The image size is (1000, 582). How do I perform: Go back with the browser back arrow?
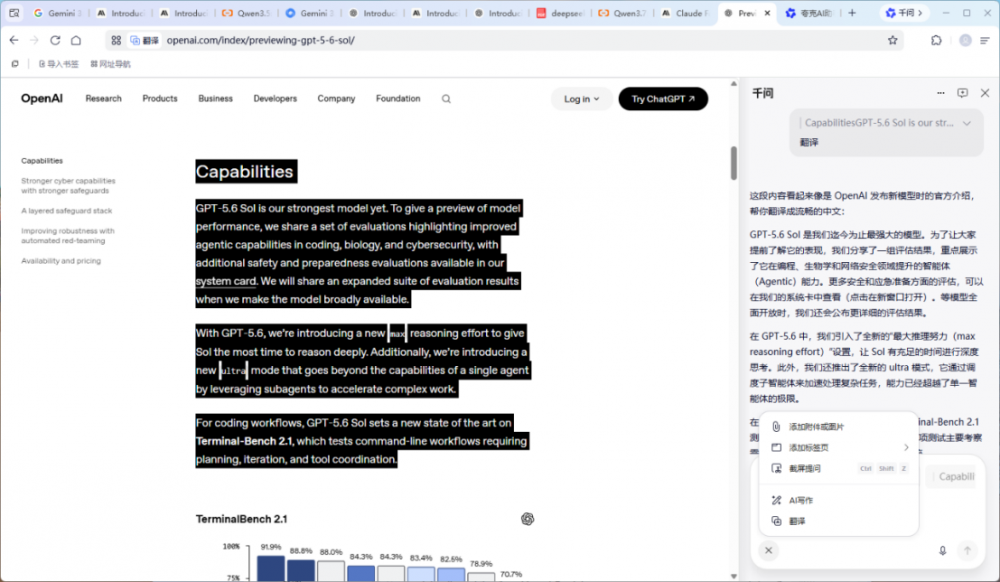(14, 40)
